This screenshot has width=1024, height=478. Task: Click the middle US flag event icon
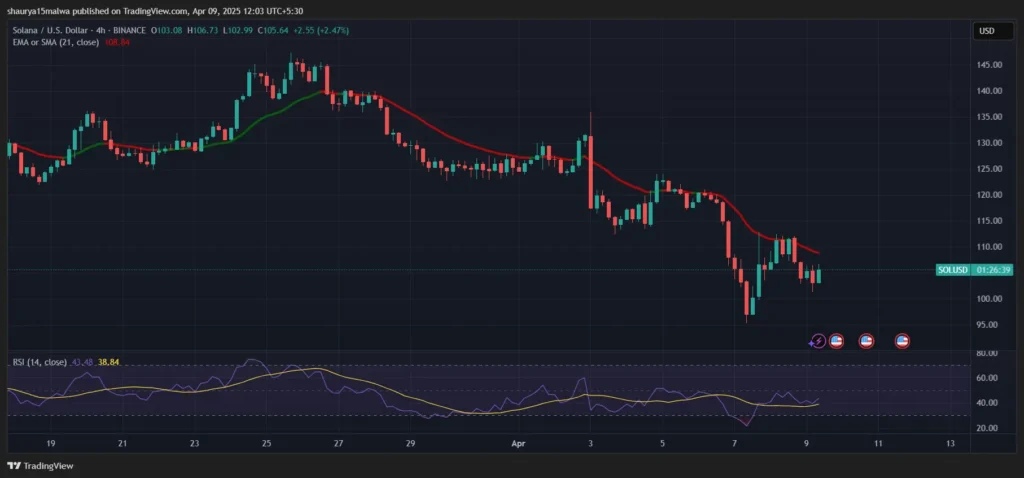coord(867,341)
